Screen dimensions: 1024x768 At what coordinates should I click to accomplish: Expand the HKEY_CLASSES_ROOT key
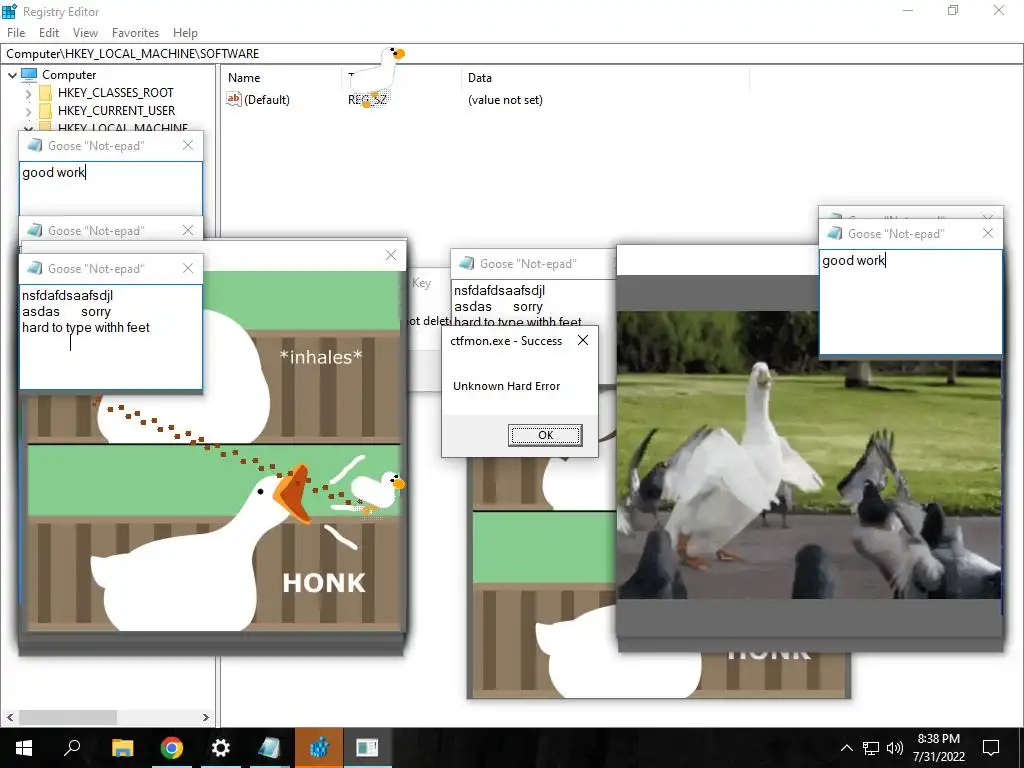tap(28, 93)
